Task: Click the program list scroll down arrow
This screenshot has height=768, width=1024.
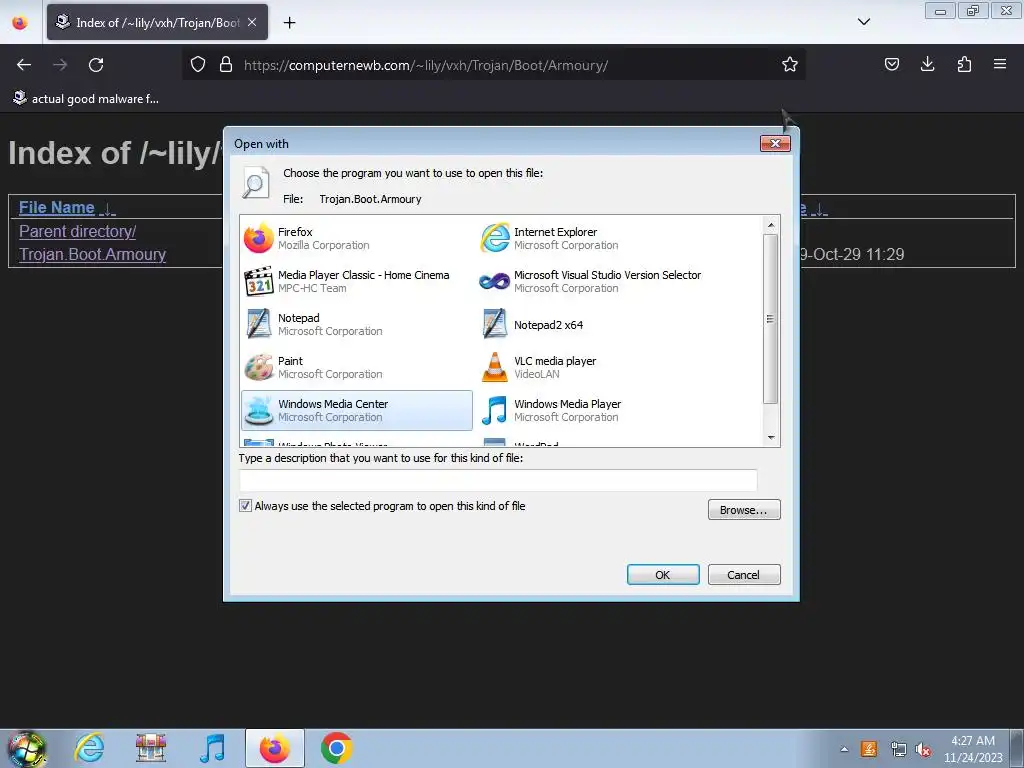Action: [771, 438]
